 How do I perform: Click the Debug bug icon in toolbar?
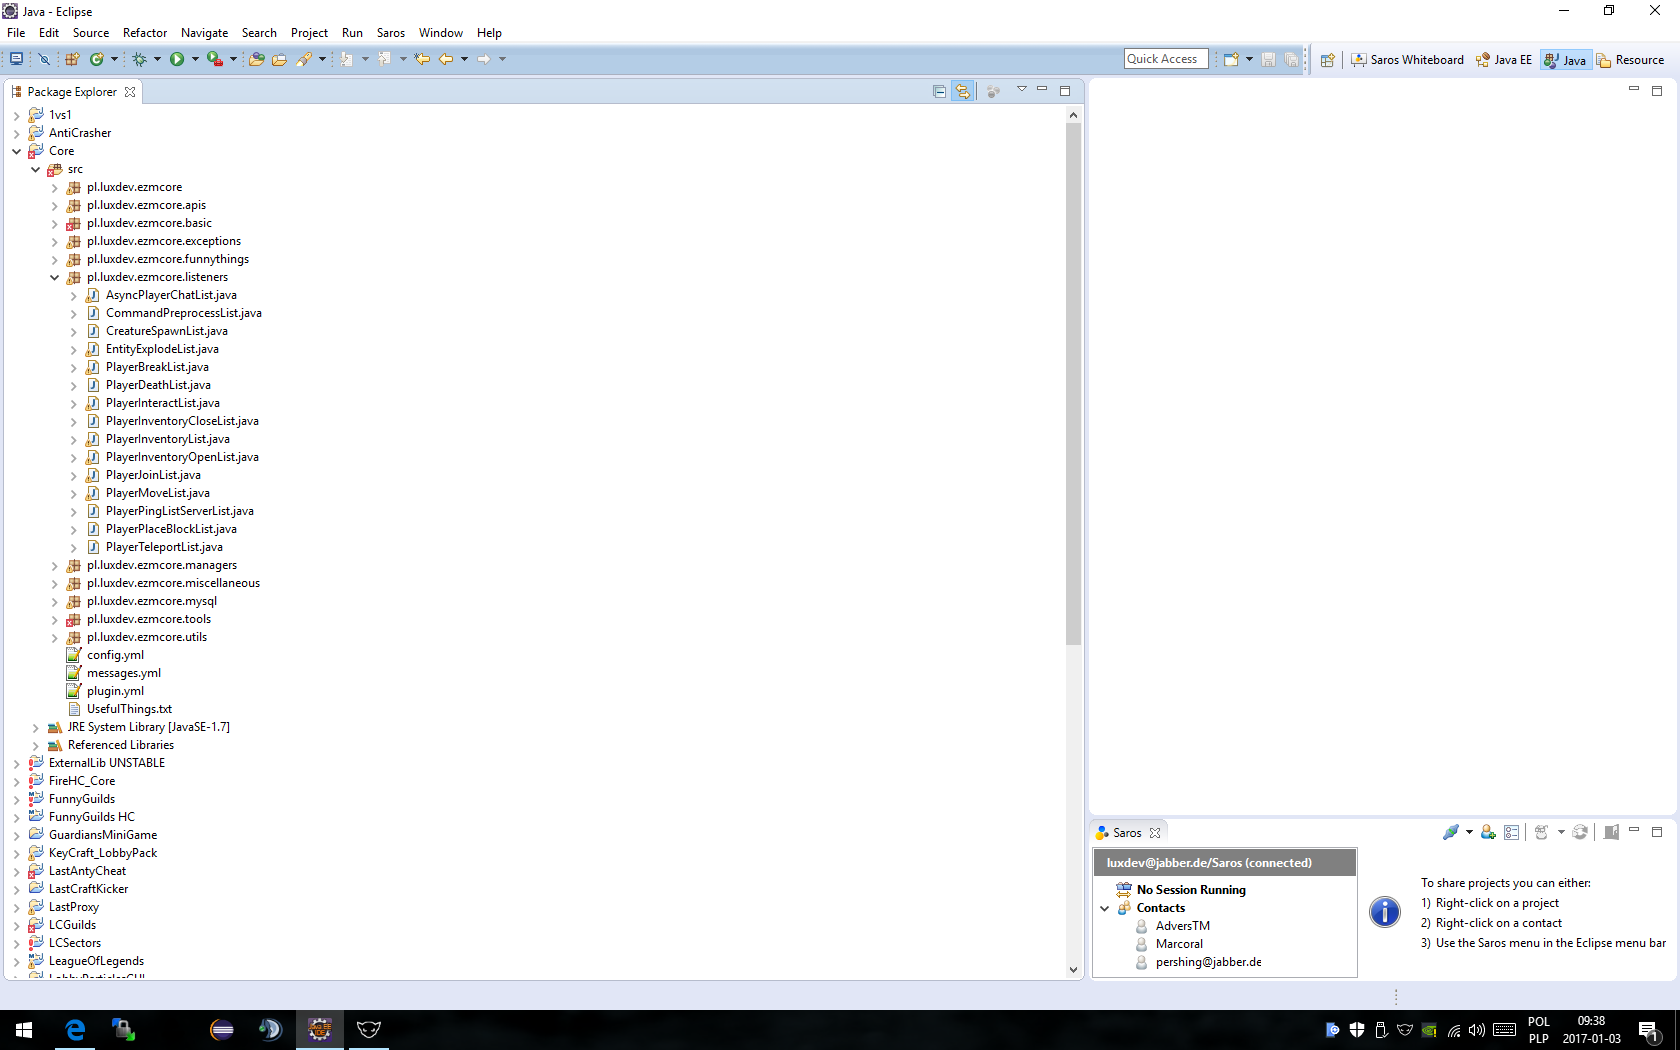[x=139, y=59]
